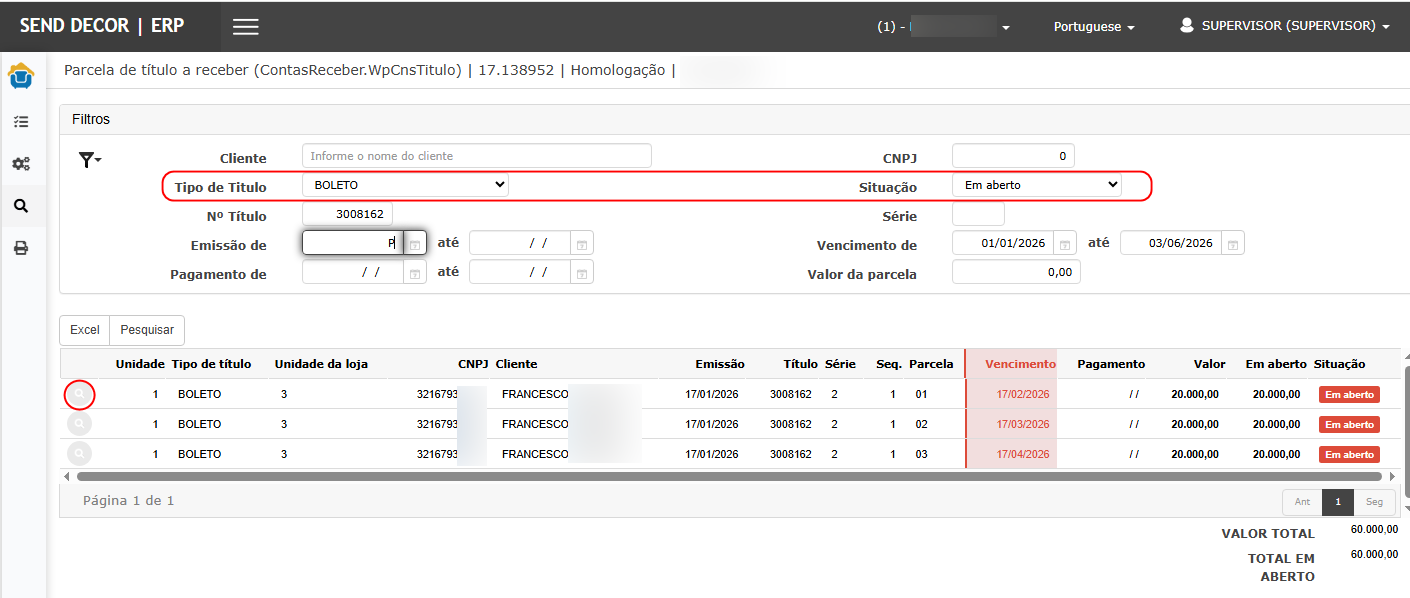View details of parcela 02 row magnifier

[79, 424]
